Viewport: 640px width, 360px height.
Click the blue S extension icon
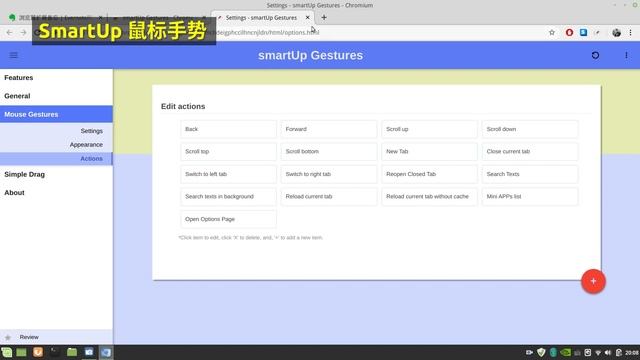click(583, 32)
